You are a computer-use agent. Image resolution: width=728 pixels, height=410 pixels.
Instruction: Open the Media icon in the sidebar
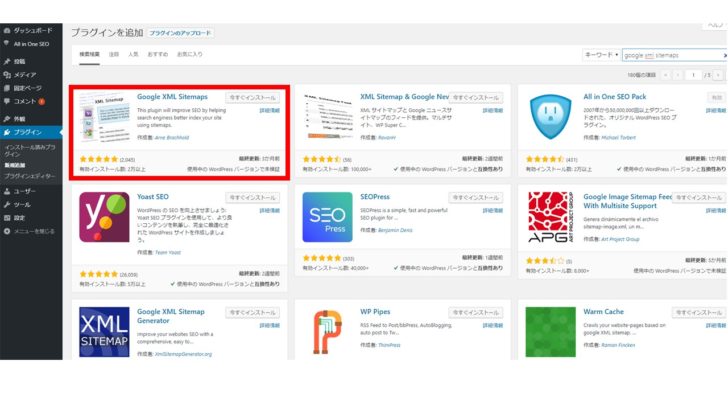[7, 75]
